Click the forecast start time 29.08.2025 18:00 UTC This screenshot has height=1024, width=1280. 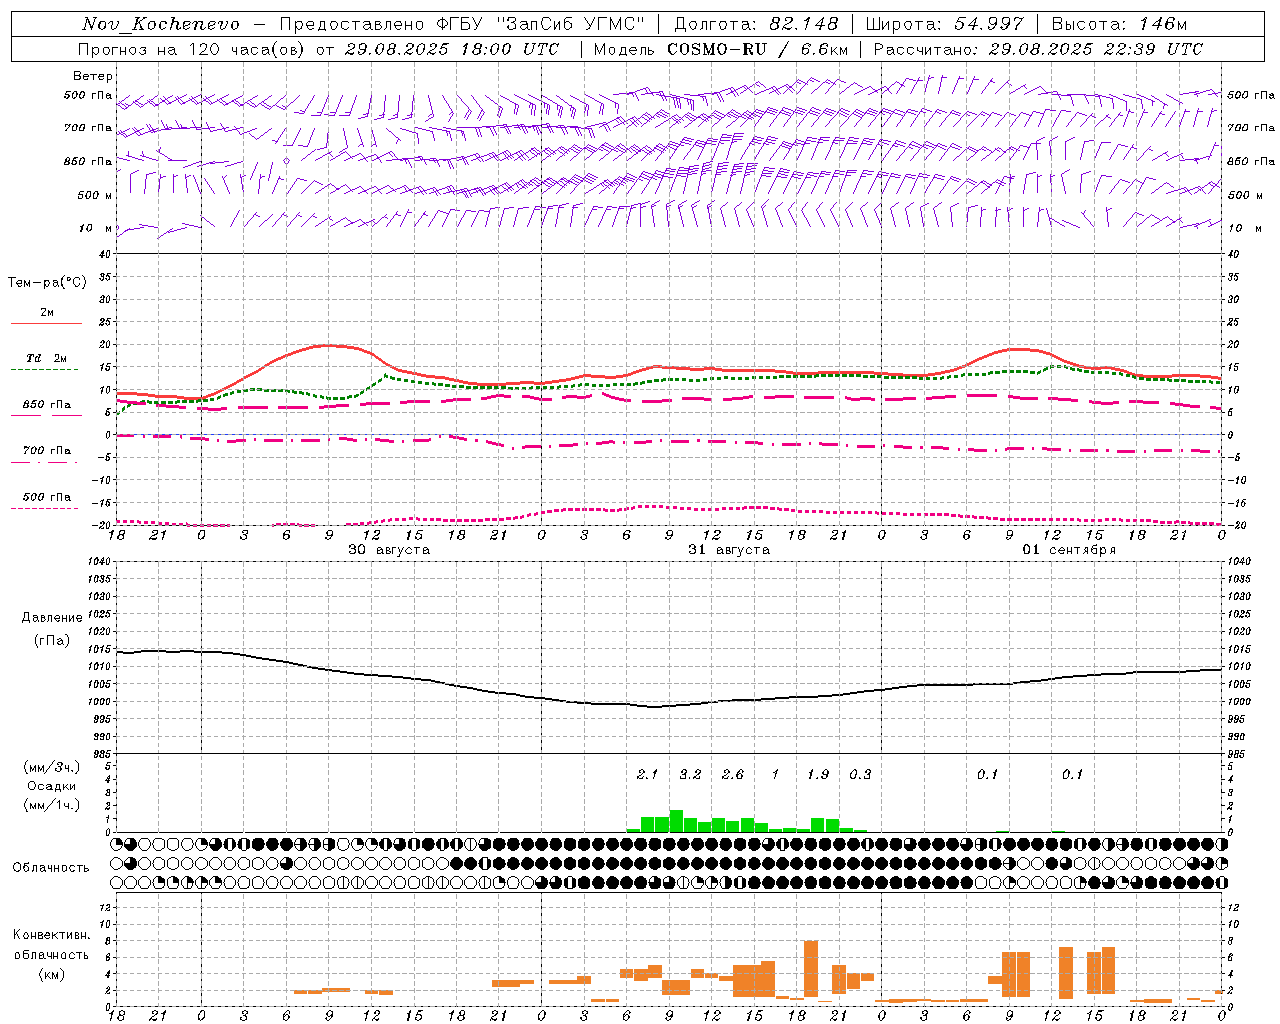pyautogui.click(x=452, y=49)
